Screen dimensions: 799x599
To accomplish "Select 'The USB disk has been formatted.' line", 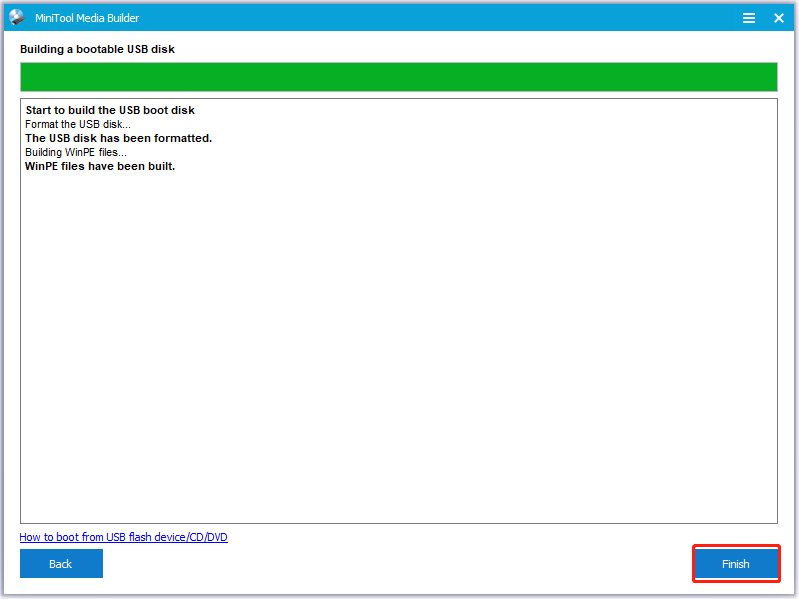I will 119,138.
